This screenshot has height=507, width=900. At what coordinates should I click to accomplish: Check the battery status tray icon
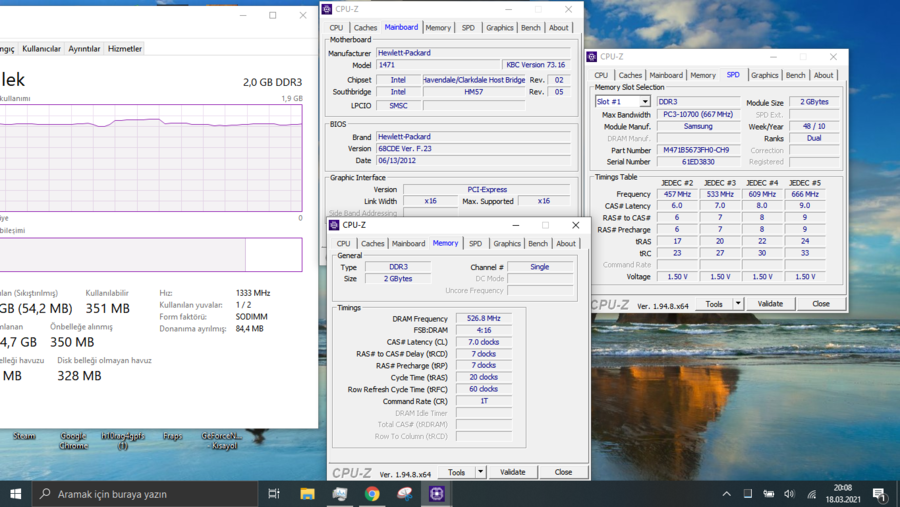click(x=769, y=494)
